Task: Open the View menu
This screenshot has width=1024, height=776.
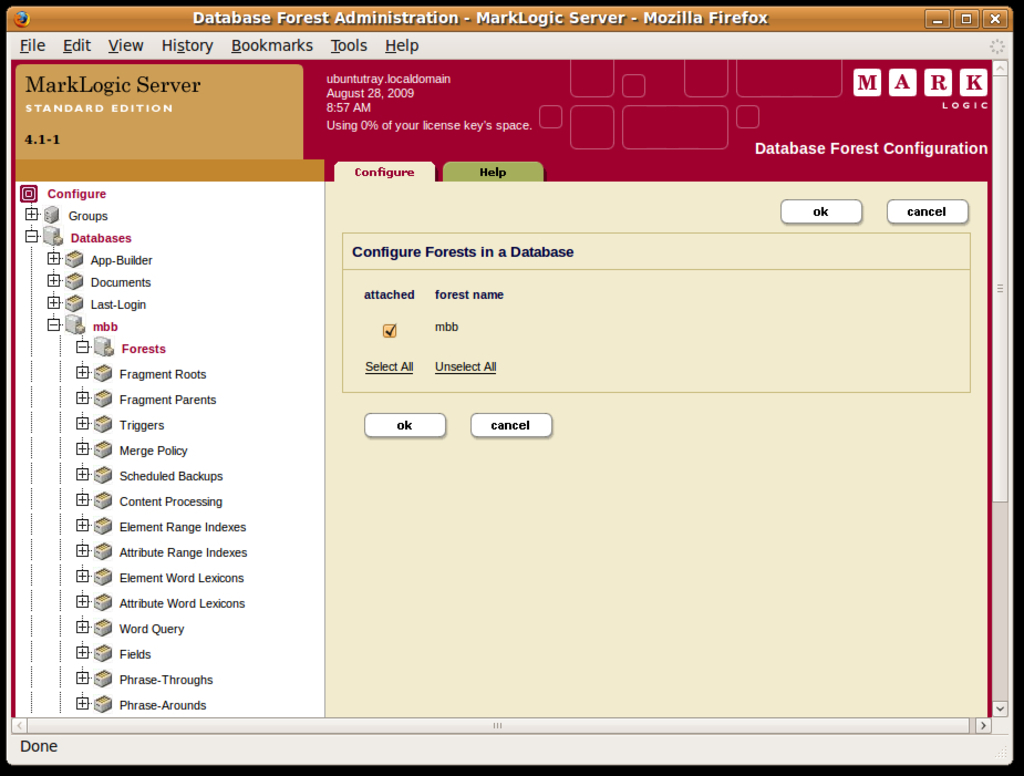Action: click(x=125, y=46)
